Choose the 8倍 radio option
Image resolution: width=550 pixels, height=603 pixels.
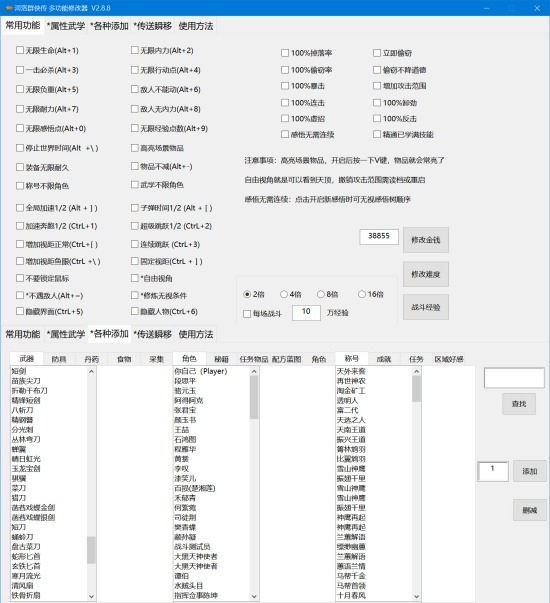tap(320, 294)
